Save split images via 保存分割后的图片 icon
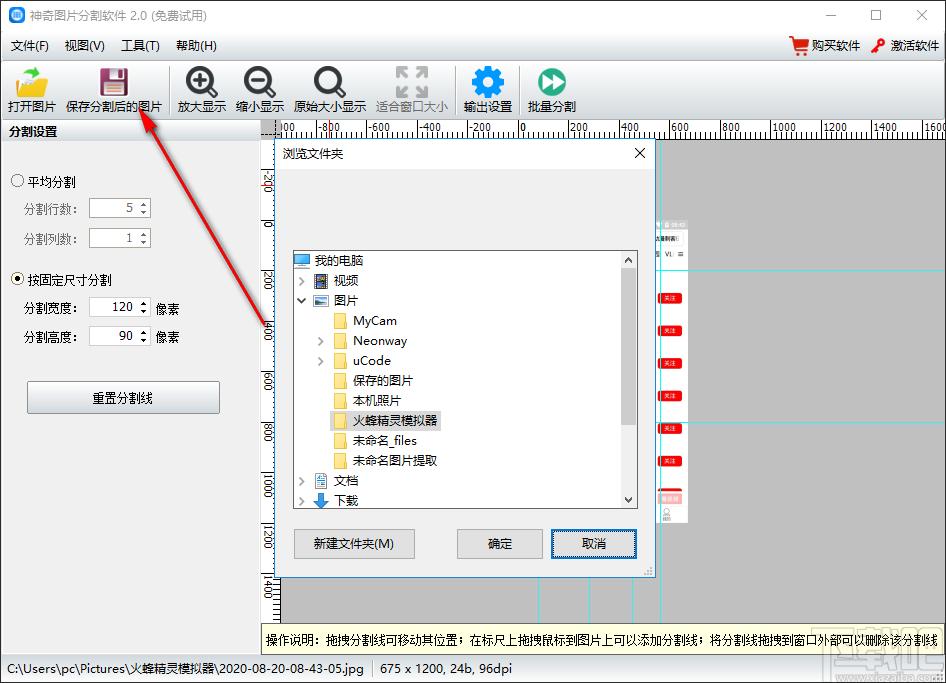The image size is (946, 683). (x=113, y=89)
